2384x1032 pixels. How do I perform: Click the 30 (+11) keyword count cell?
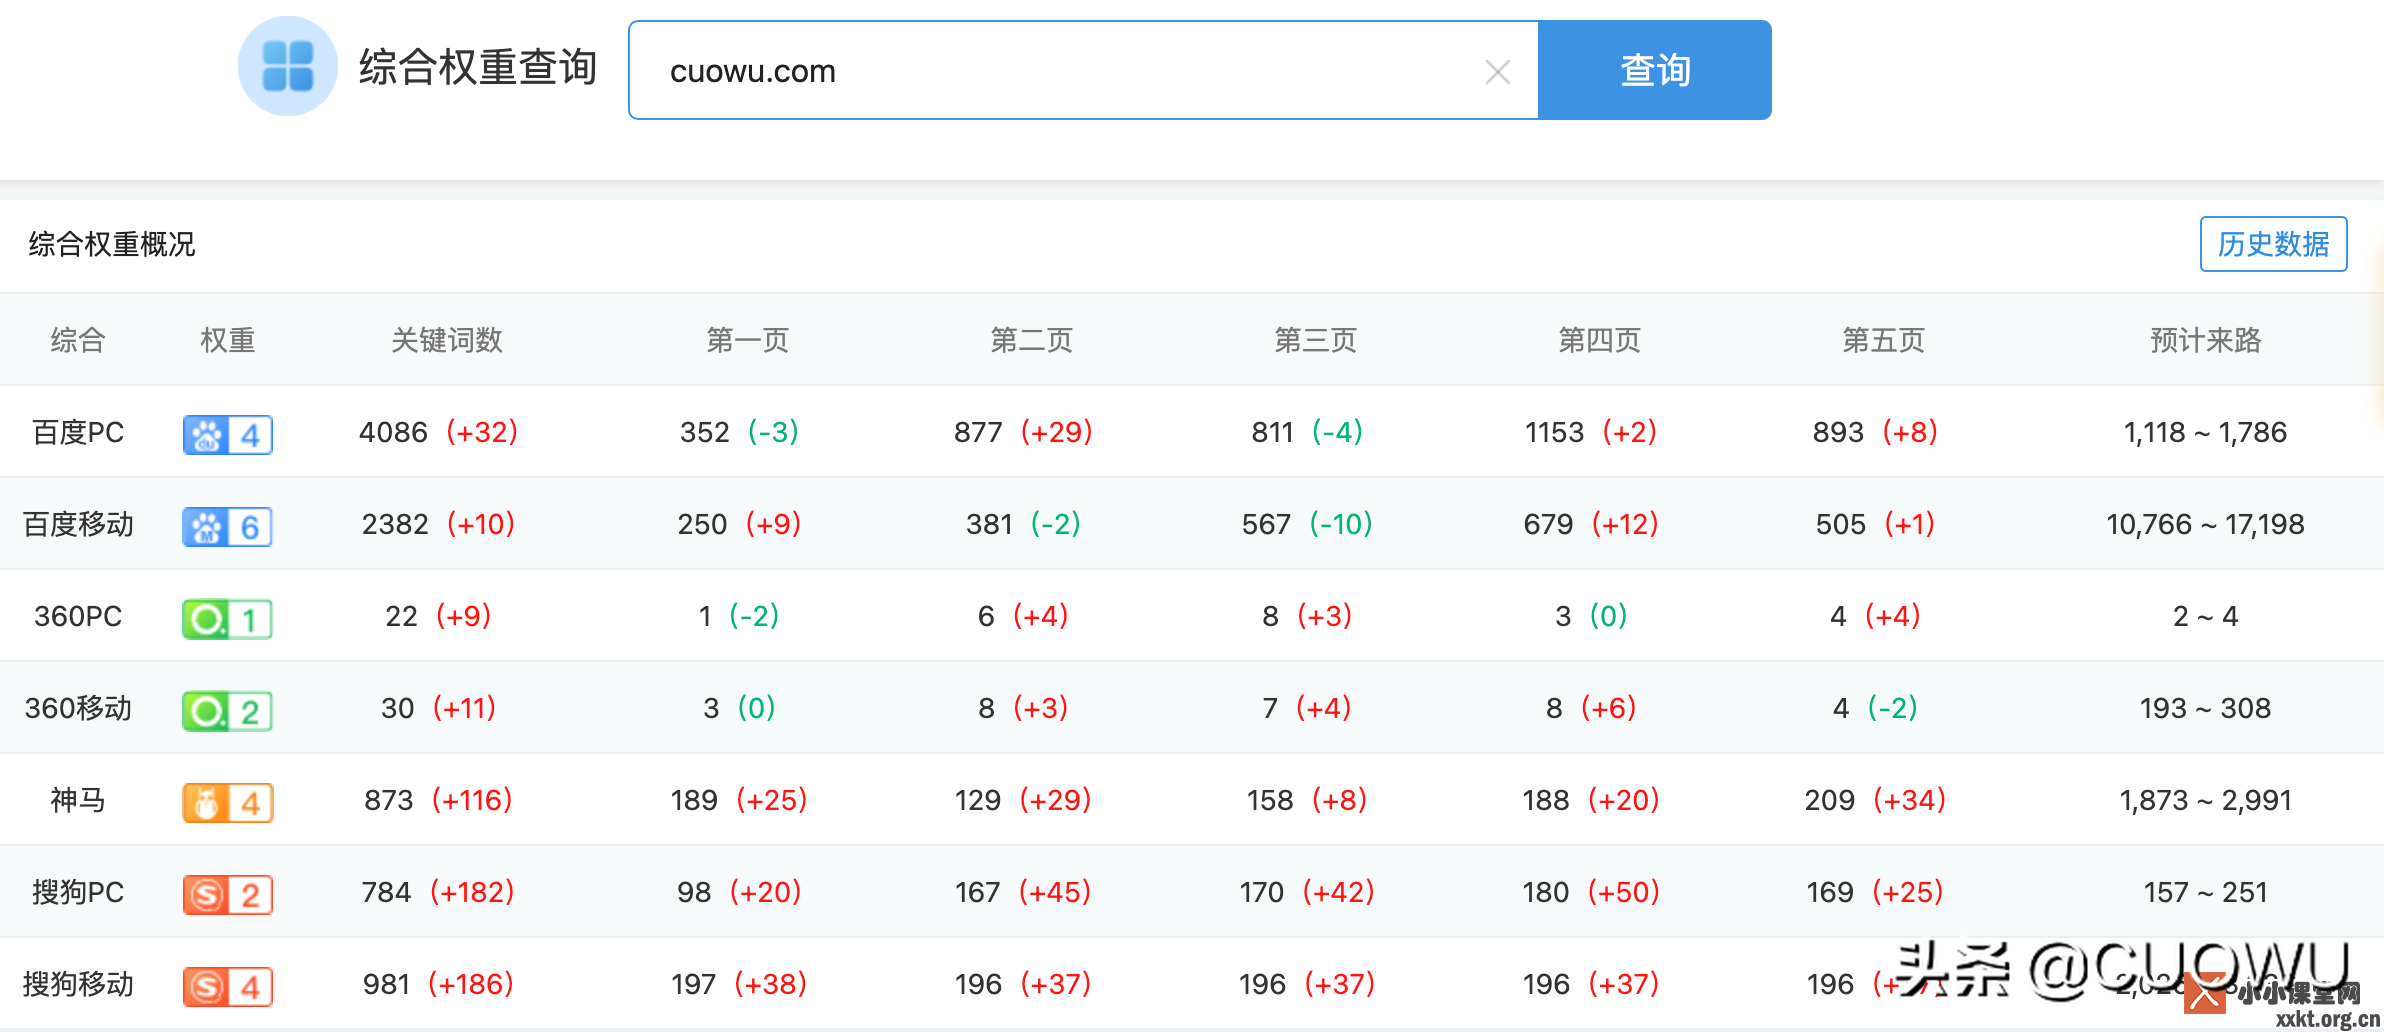click(438, 708)
